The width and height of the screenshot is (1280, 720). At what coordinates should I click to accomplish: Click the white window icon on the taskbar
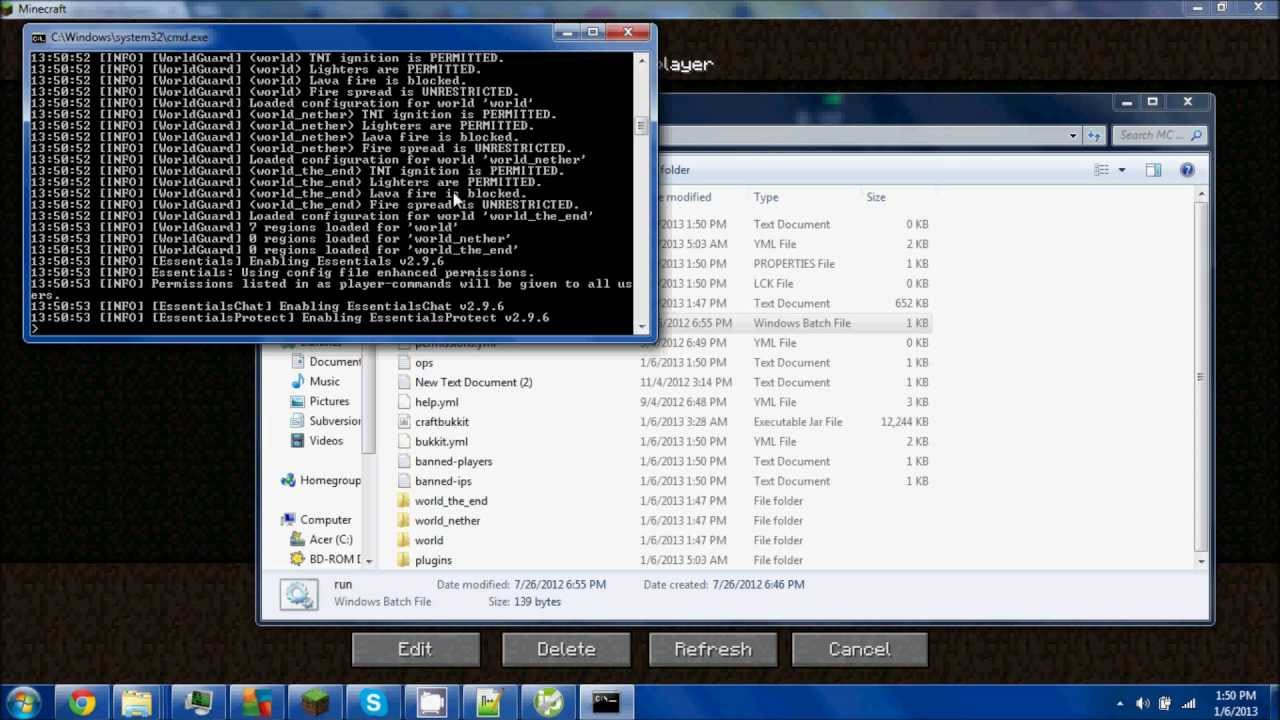point(431,703)
